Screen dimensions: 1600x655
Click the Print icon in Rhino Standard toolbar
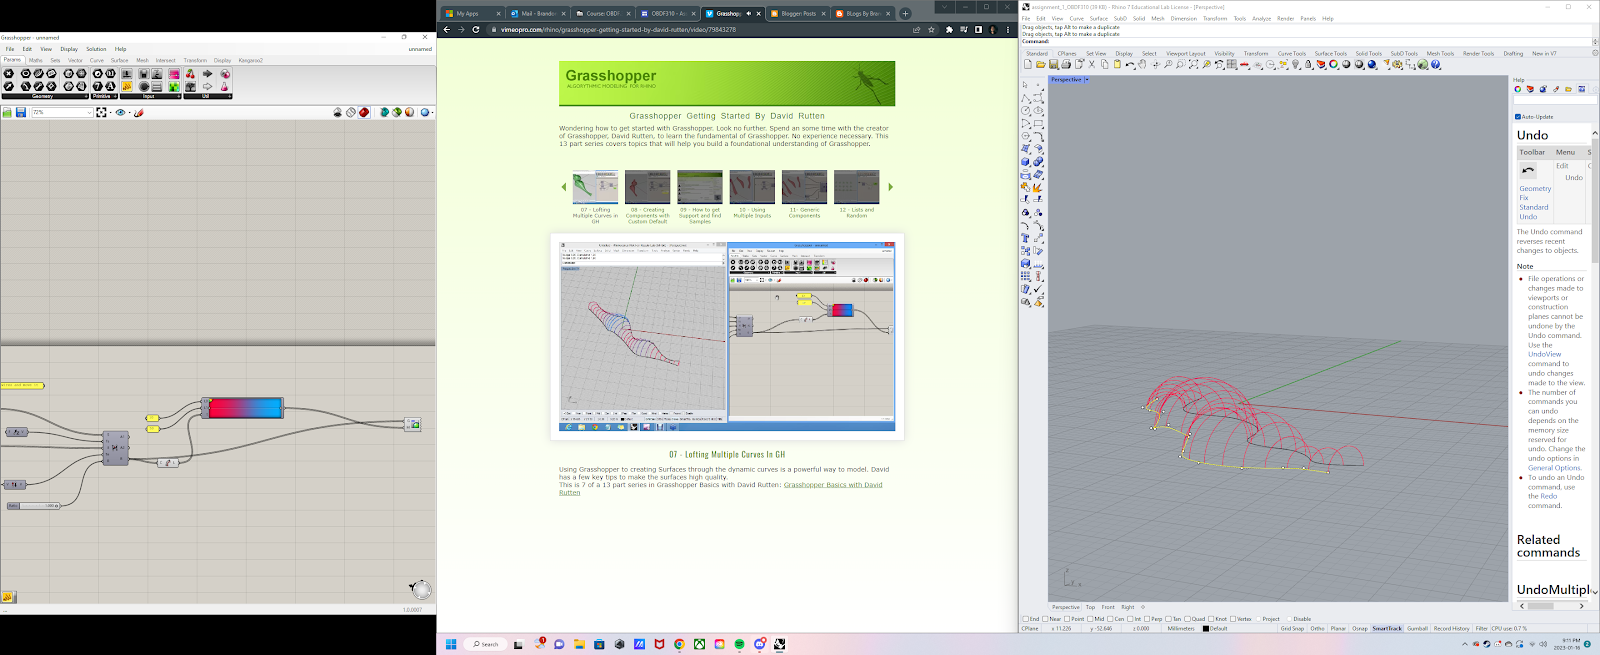[x=1066, y=64]
